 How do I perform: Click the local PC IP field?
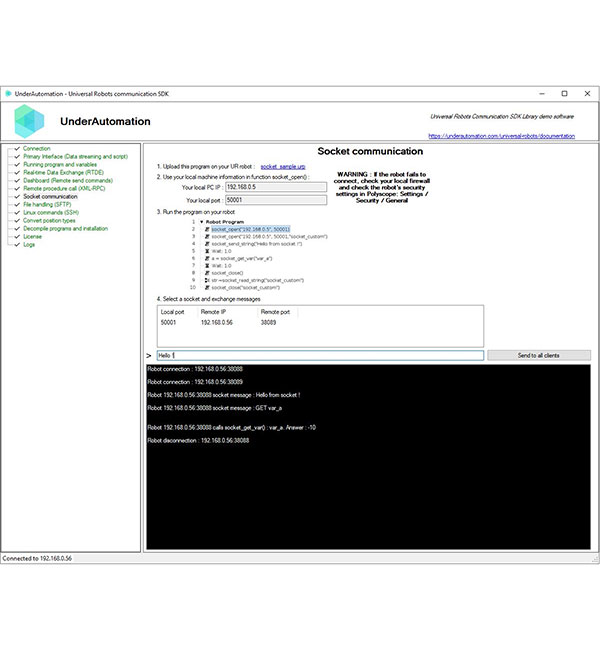(276, 187)
